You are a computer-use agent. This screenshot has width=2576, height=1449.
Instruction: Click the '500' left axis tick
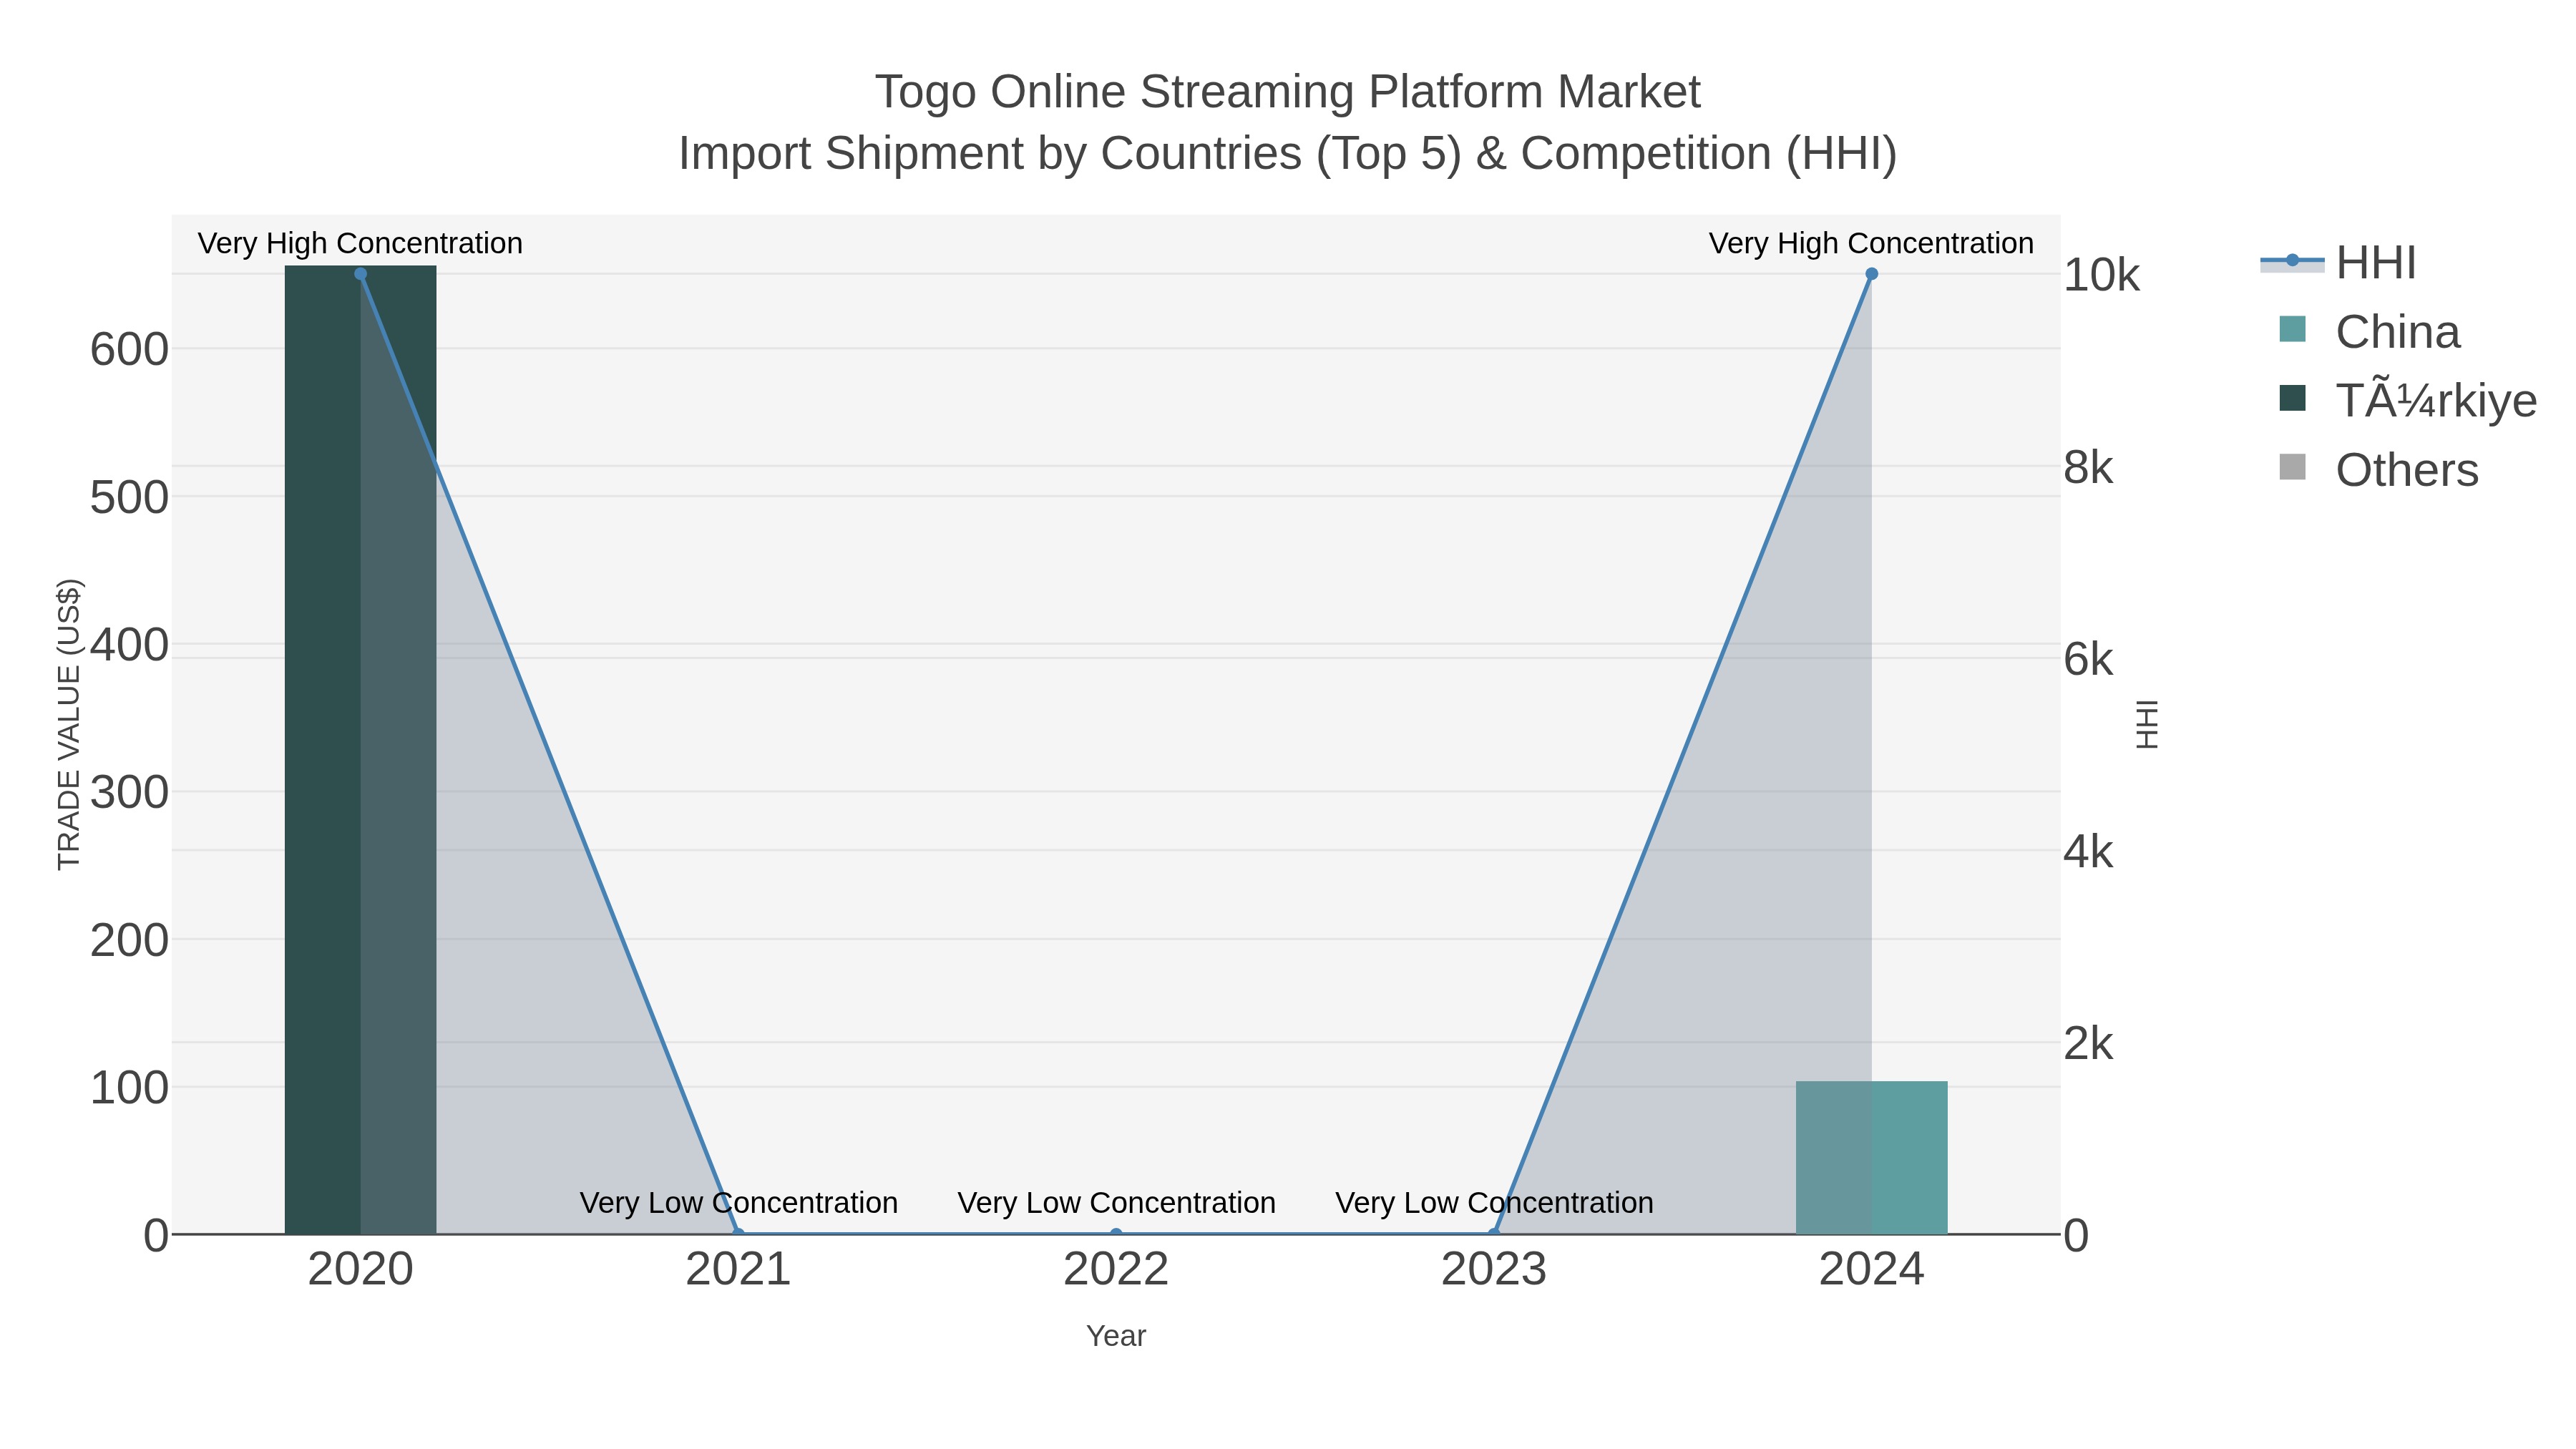pyautogui.click(x=129, y=498)
